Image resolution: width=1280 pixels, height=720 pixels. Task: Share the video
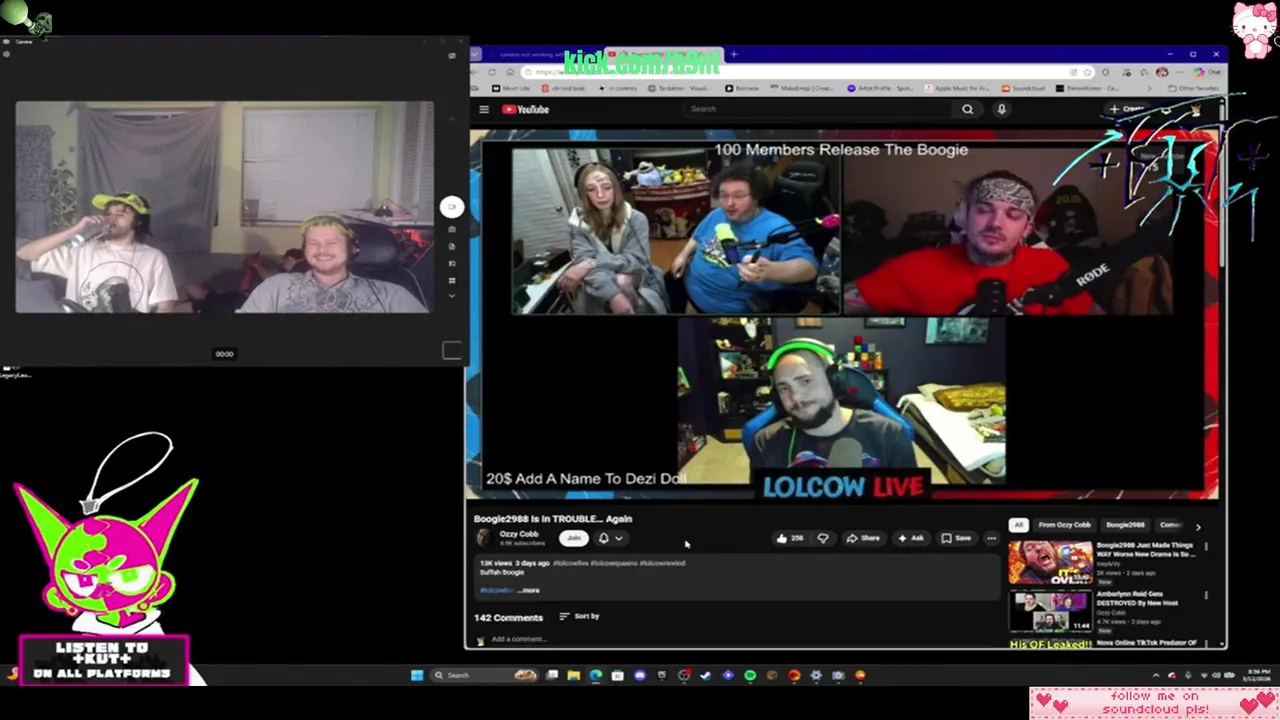tap(863, 538)
